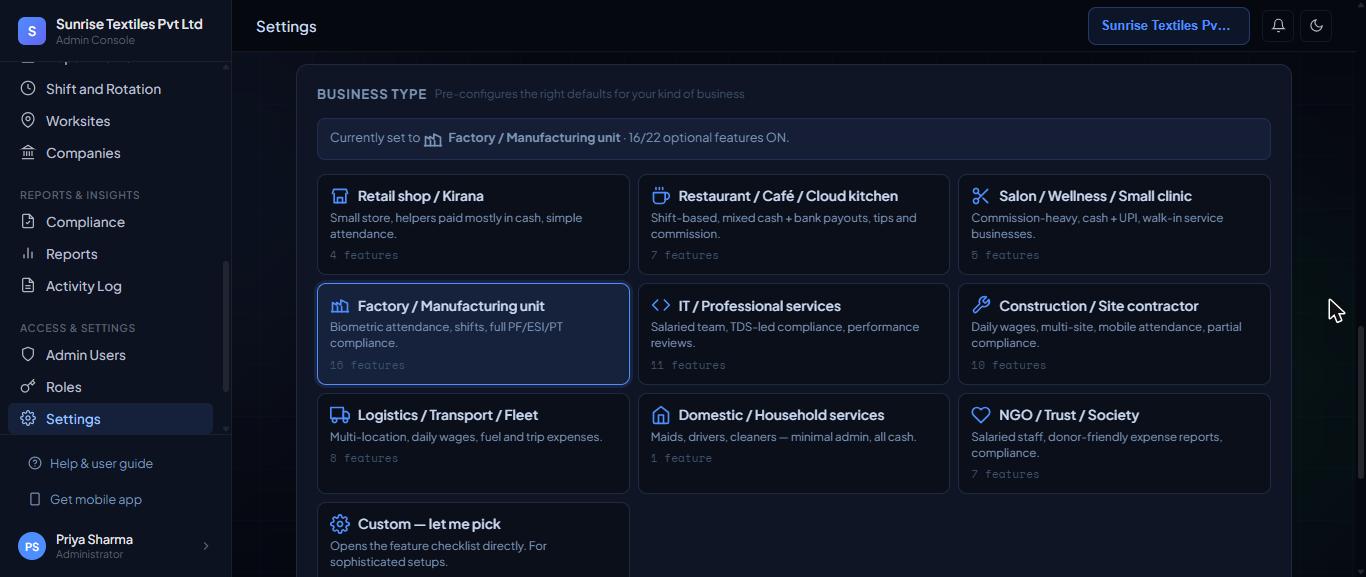Select the Factory / Manufacturing unit card
Viewport: 1366px width, 577px height.
click(473, 334)
